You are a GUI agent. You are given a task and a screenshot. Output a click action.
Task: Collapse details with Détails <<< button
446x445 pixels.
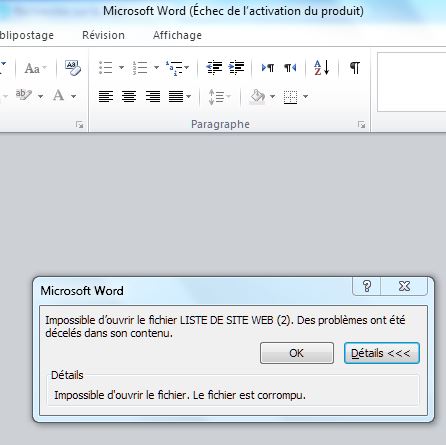tap(381, 353)
